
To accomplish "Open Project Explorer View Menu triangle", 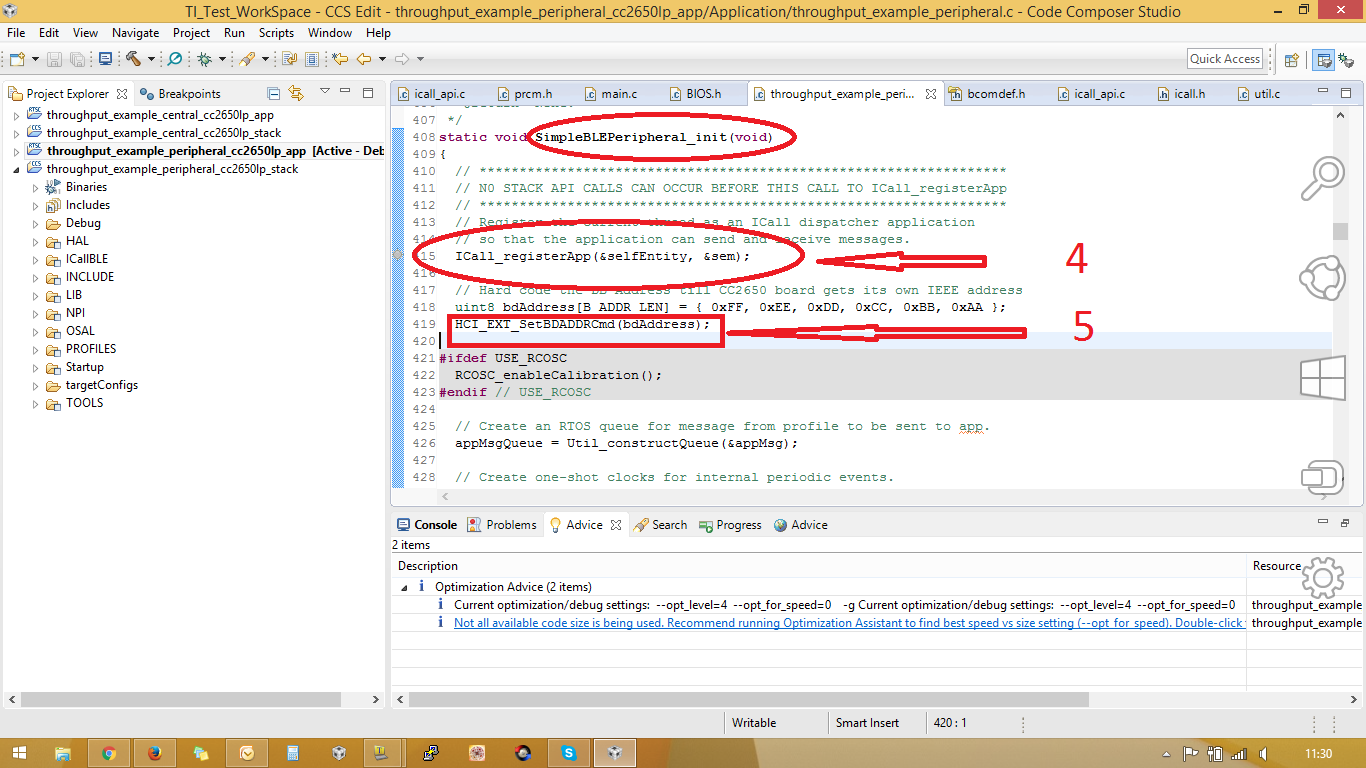I will 325,92.
